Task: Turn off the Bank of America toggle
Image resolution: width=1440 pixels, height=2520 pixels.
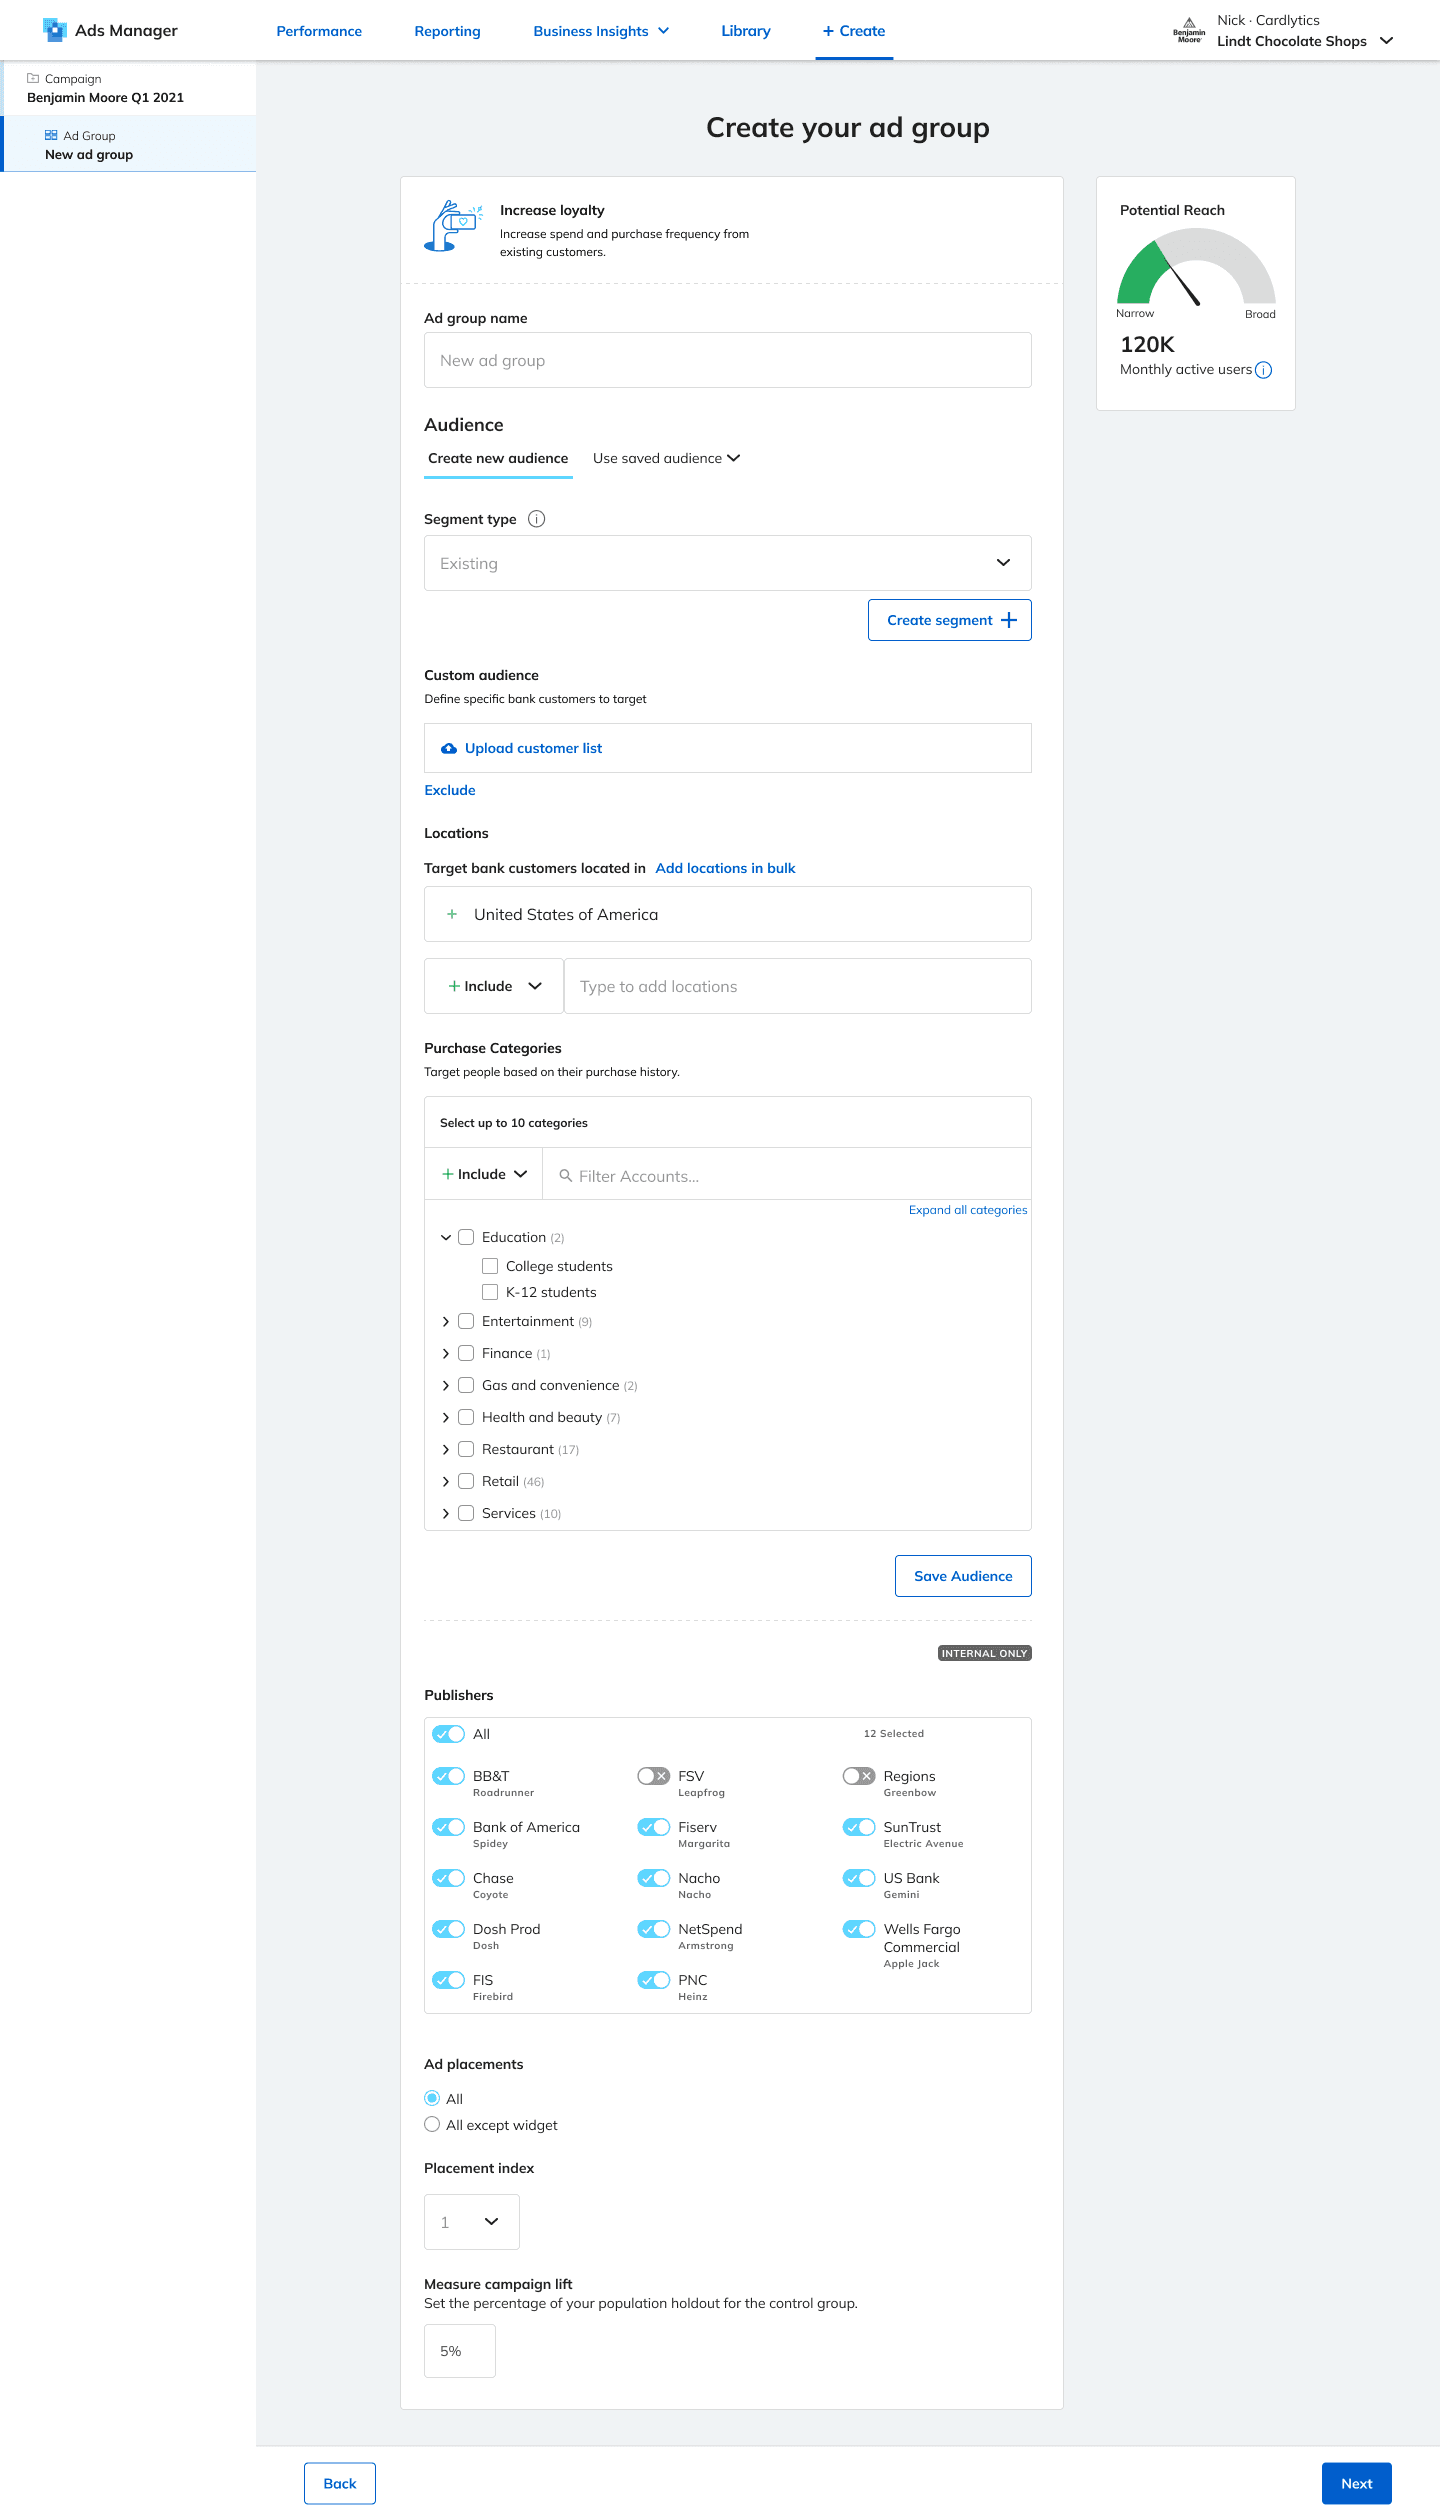Action: [449, 1827]
